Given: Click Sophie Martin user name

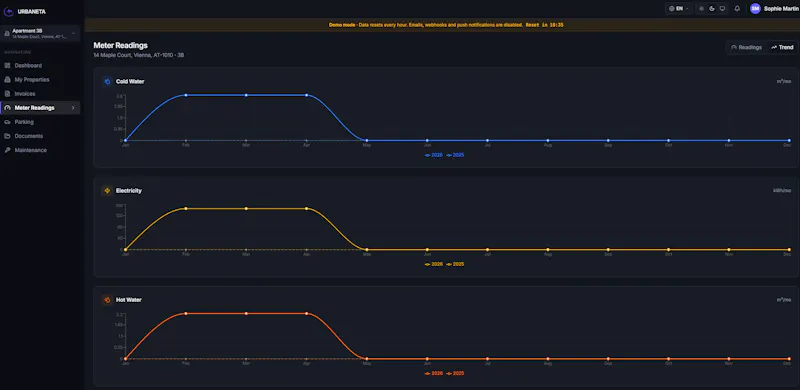Looking at the screenshot, I should 781,9.
